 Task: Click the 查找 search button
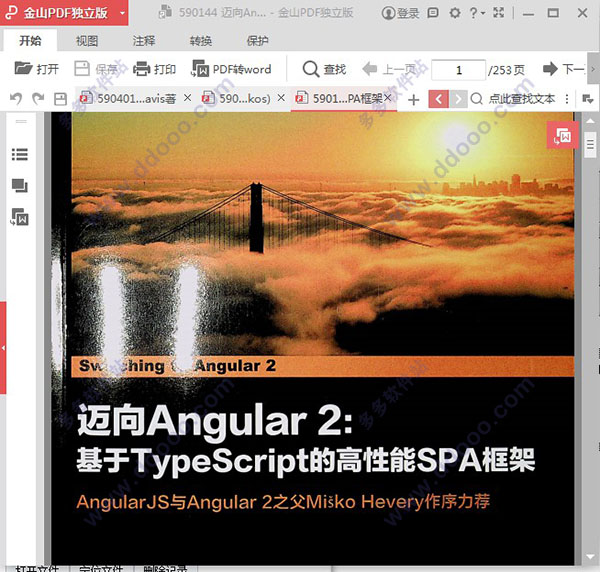pyautogui.click(x=324, y=69)
